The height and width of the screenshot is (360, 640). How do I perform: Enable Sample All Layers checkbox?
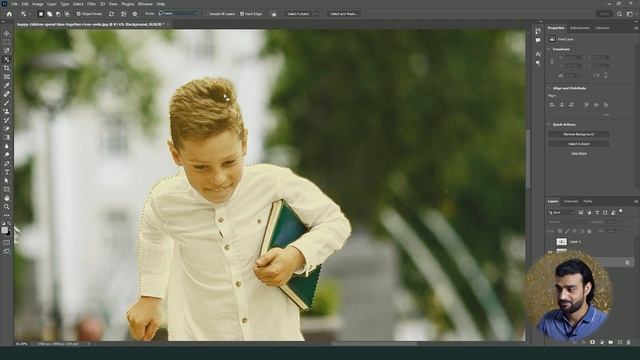205,14
